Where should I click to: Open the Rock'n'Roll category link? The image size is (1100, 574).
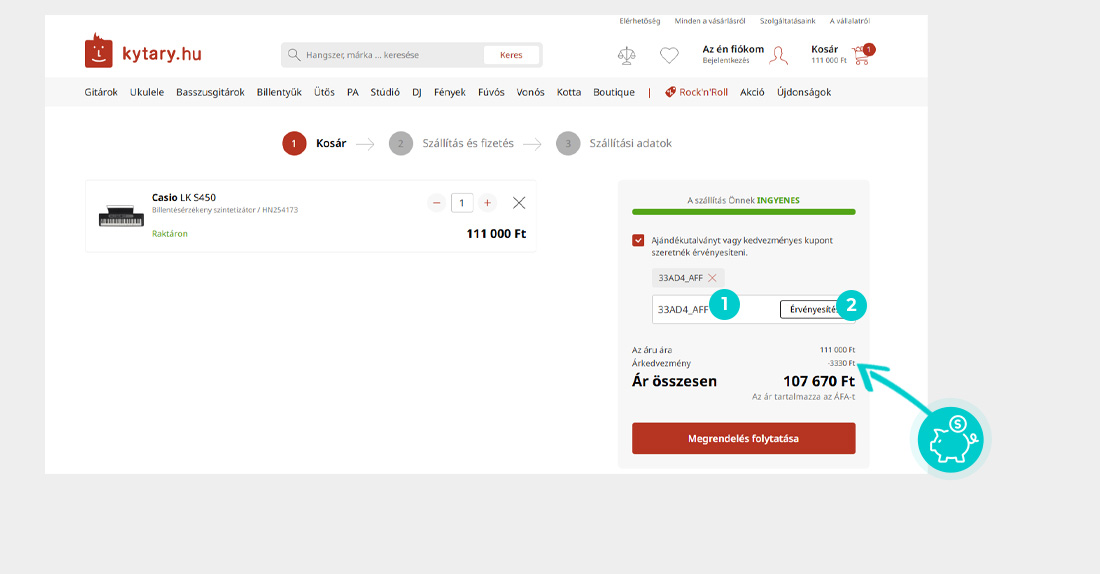[x=703, y=92]
